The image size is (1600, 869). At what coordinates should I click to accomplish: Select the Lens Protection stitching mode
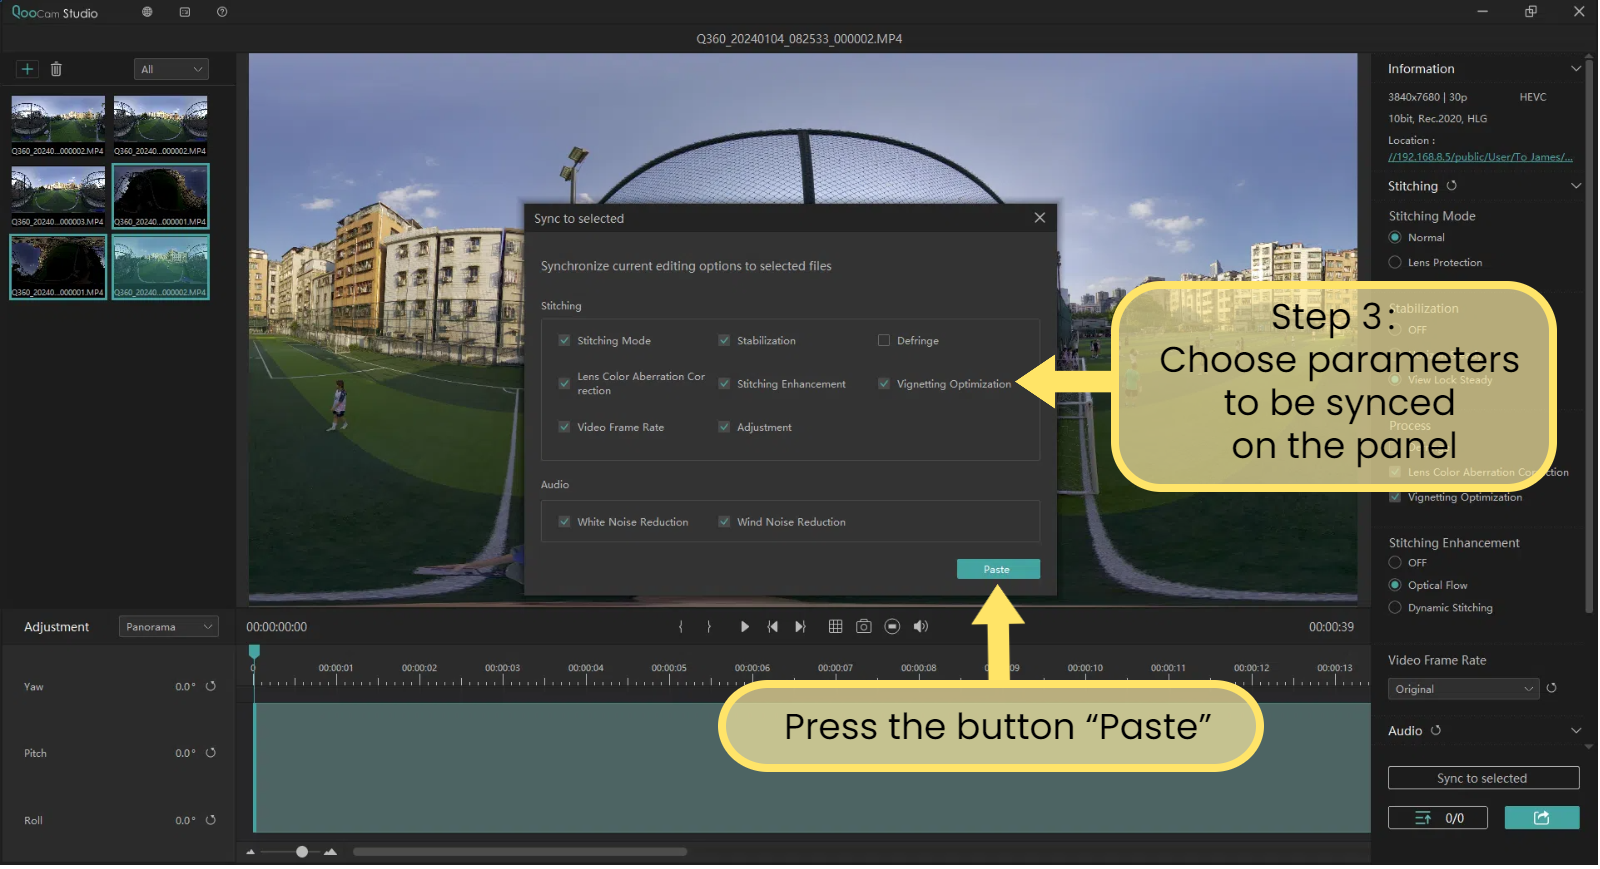[x=1395, y=263]
